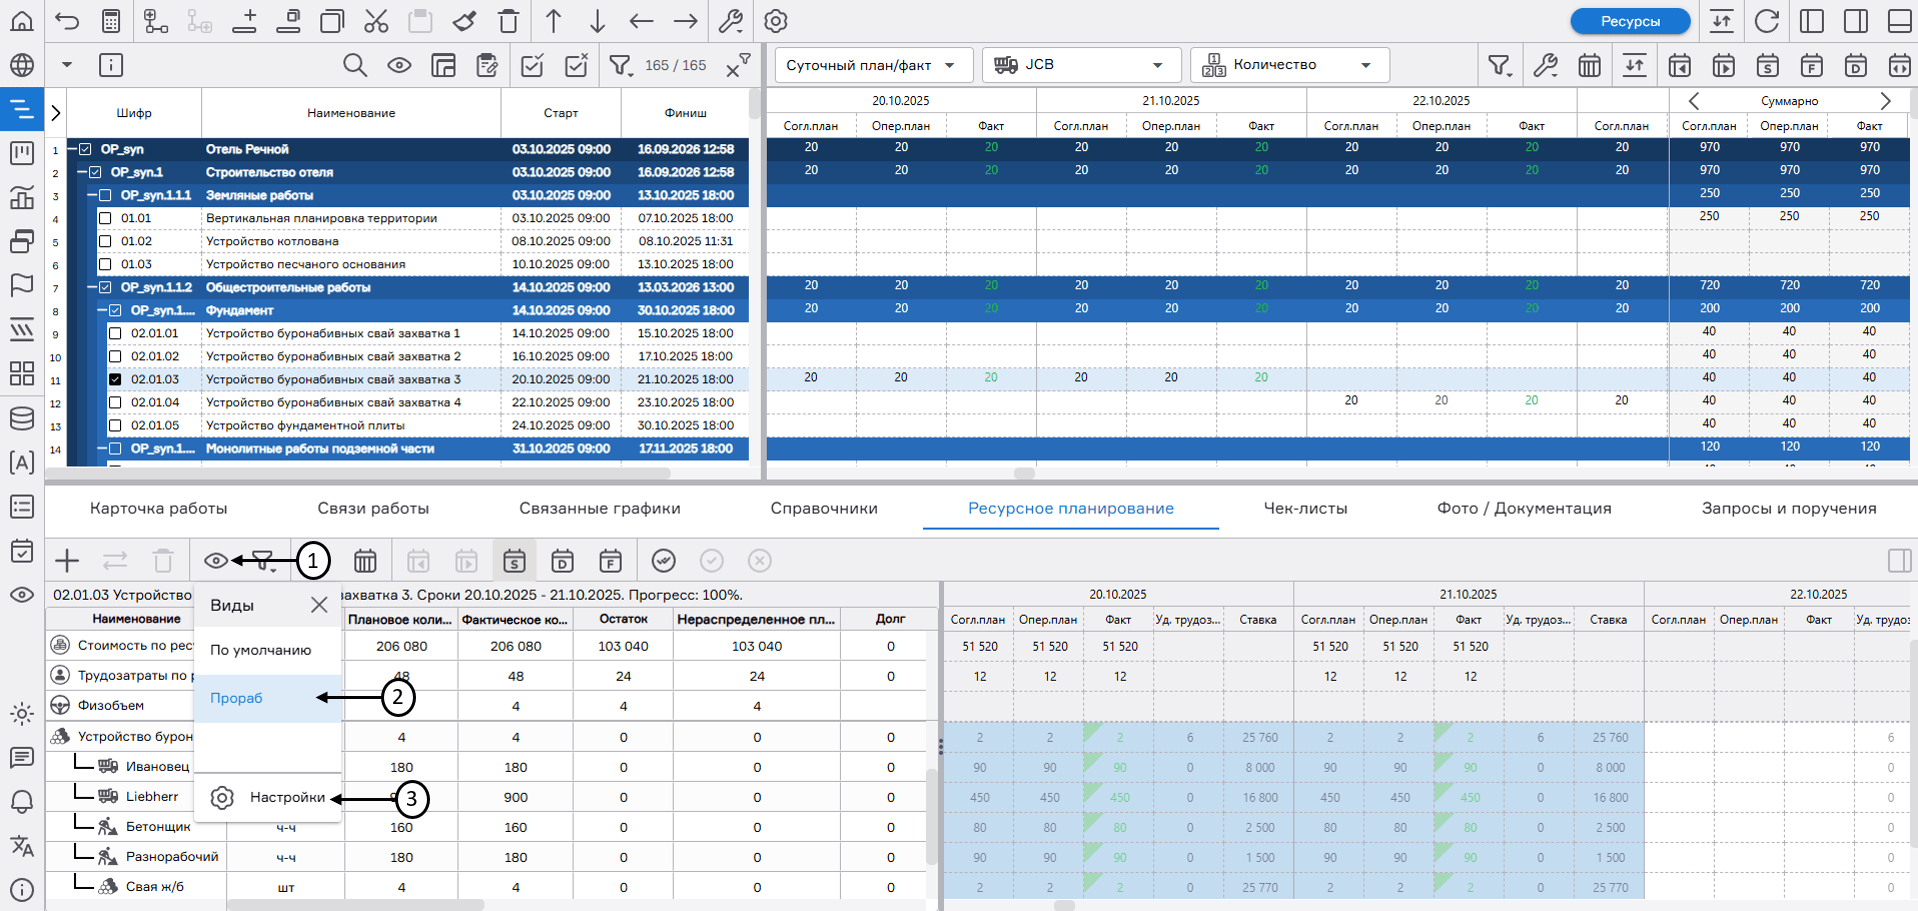Expand the Количество dropdown
The image size is (1918, 911).
pos(1289,65)
